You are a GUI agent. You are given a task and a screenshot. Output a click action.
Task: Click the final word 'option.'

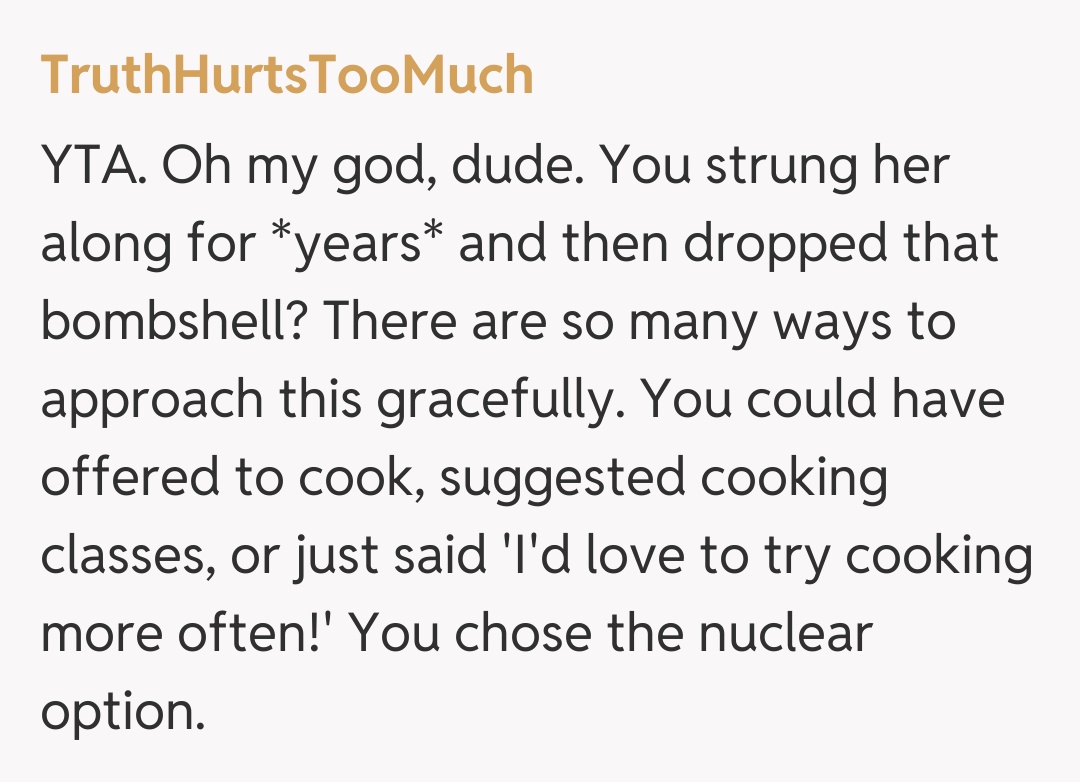(122, 711)
